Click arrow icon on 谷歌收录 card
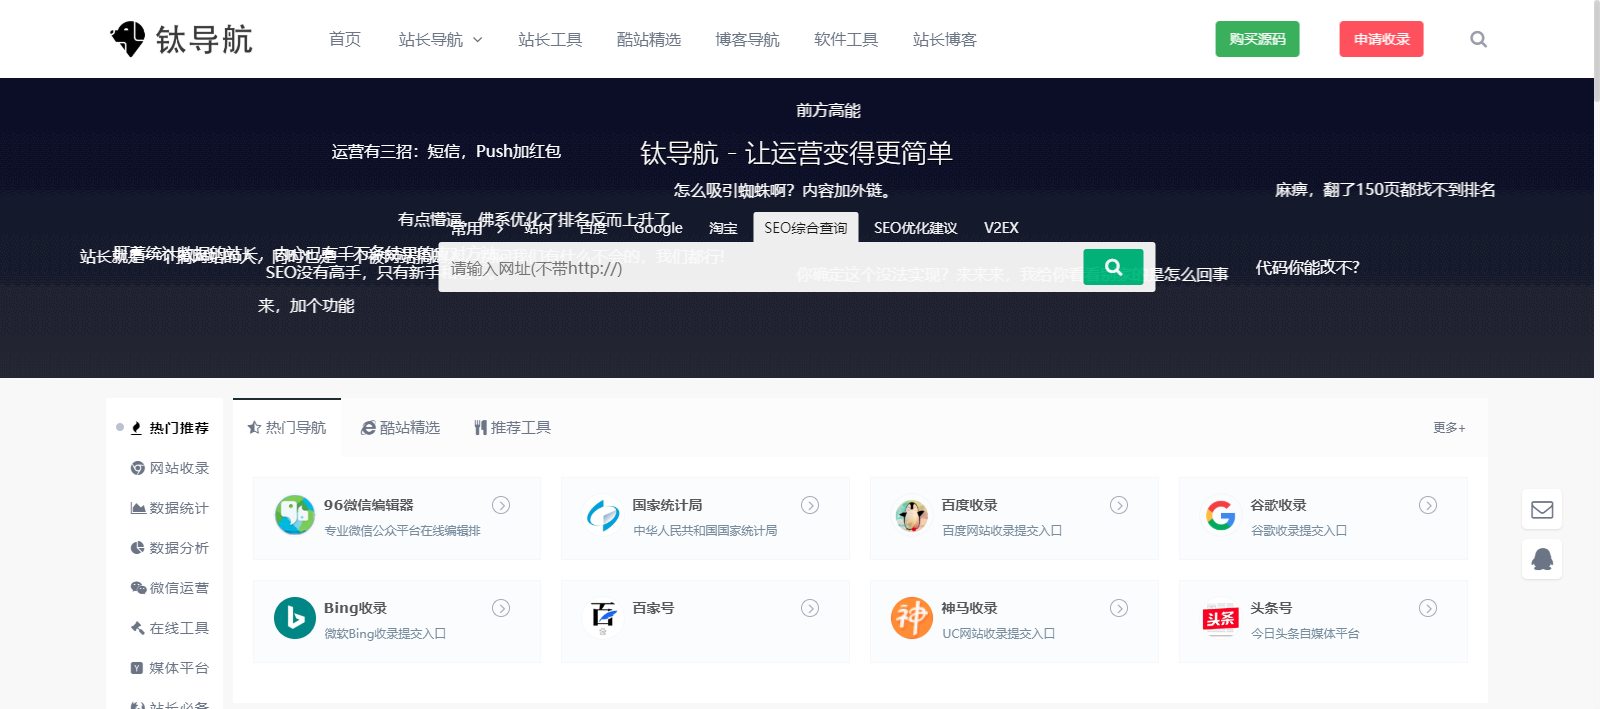 [1428, 505]
